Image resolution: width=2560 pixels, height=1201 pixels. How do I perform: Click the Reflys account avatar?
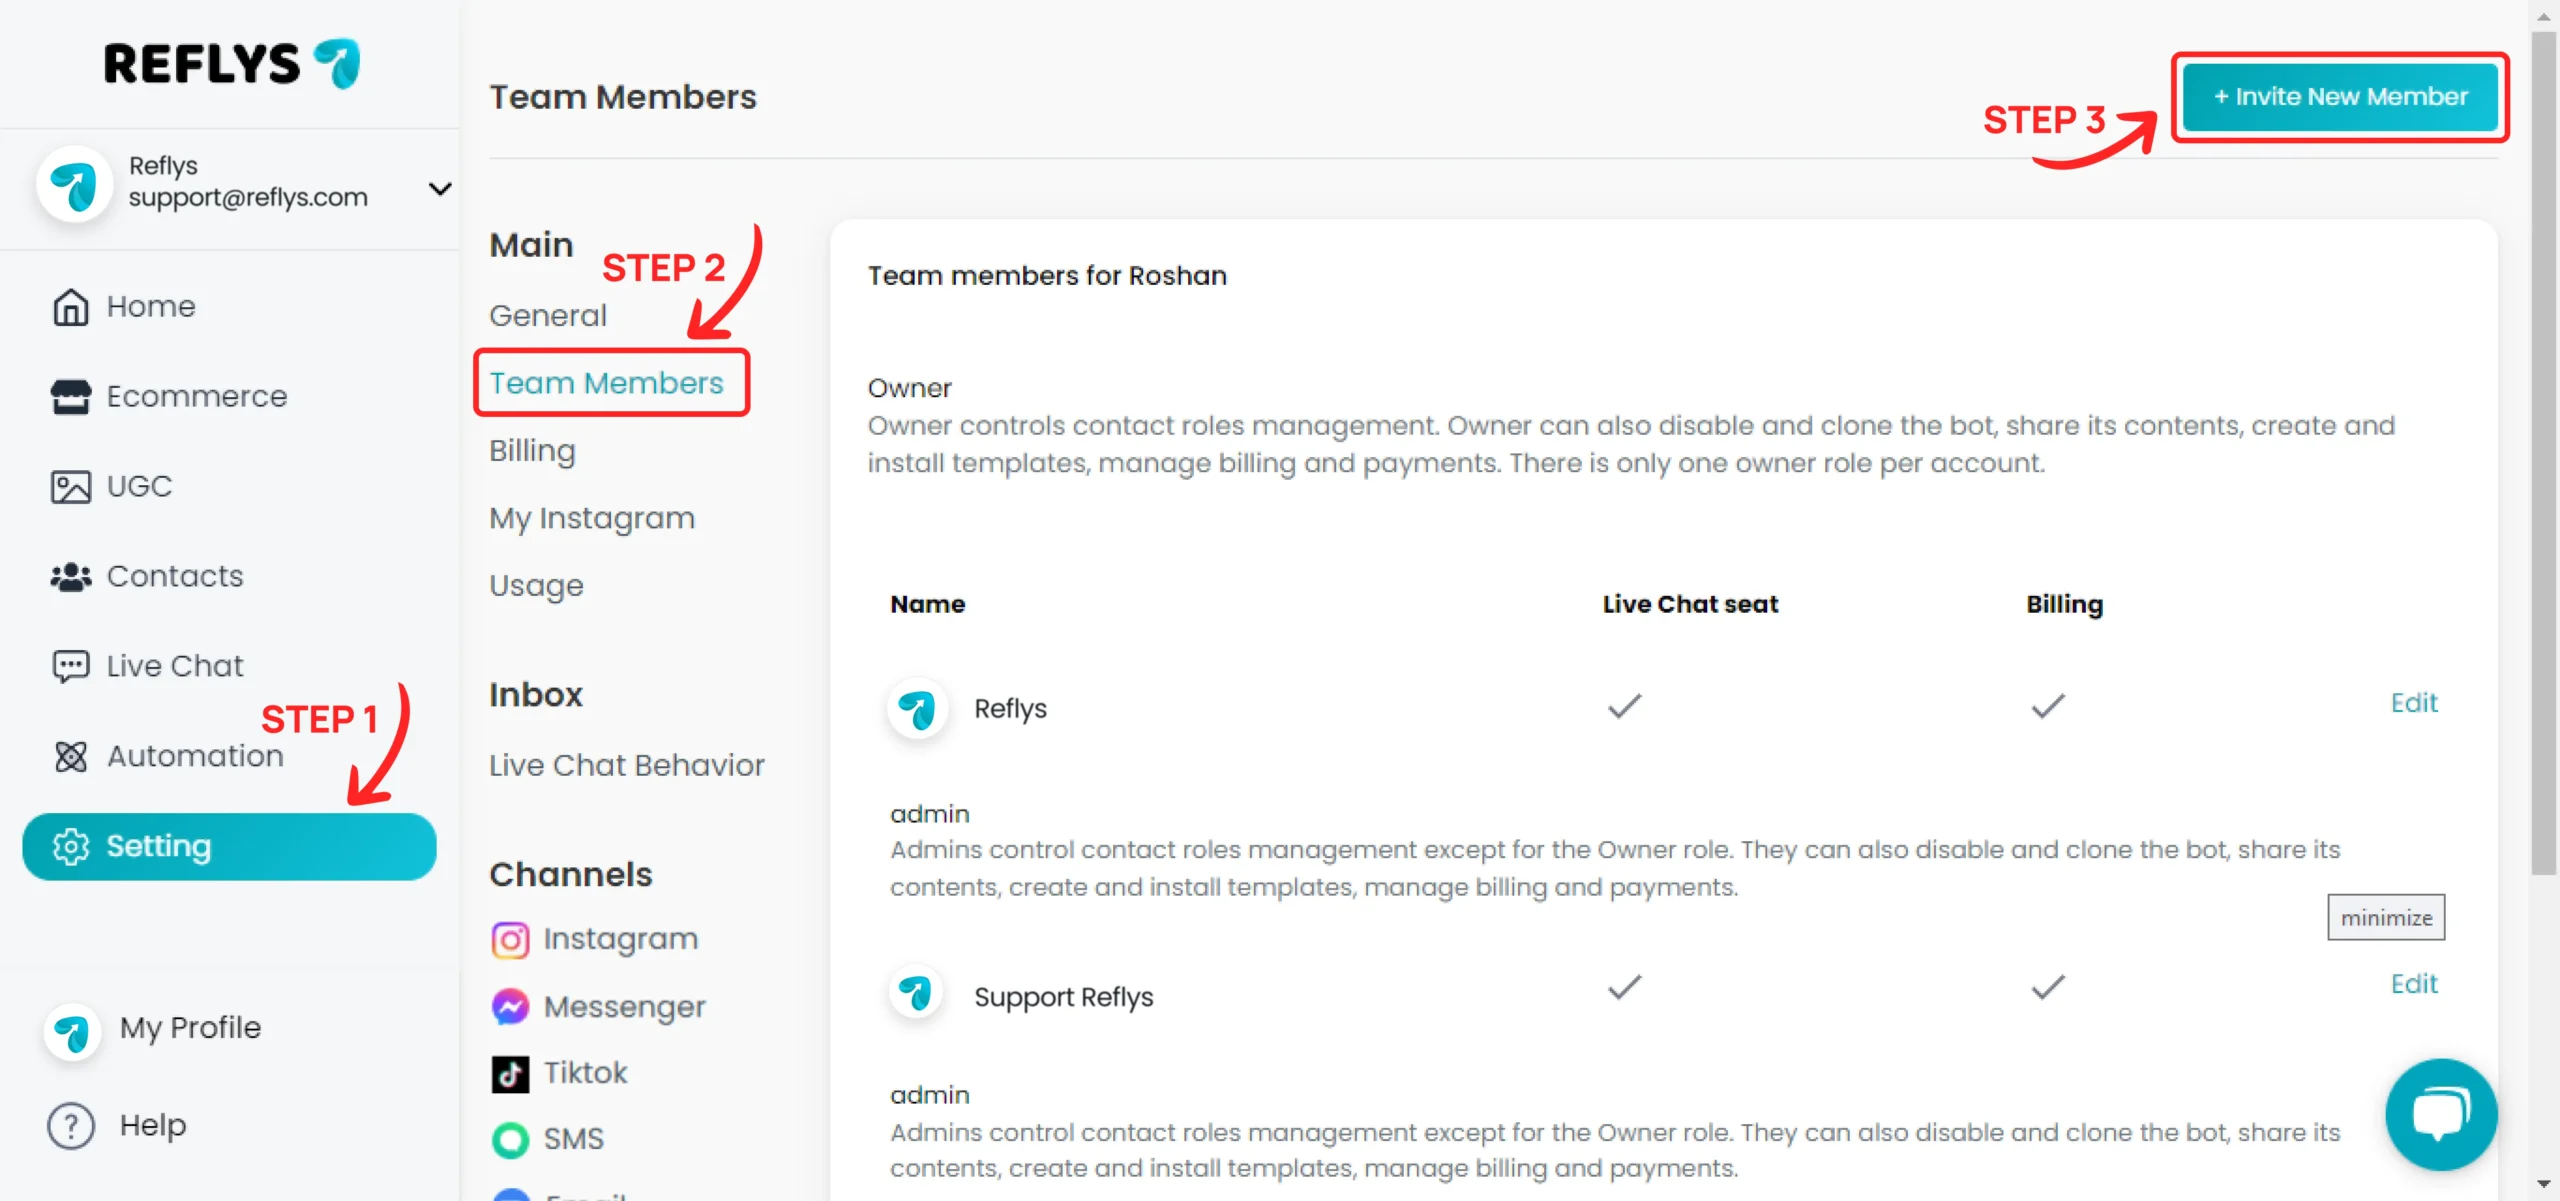[x=74, y=184]
